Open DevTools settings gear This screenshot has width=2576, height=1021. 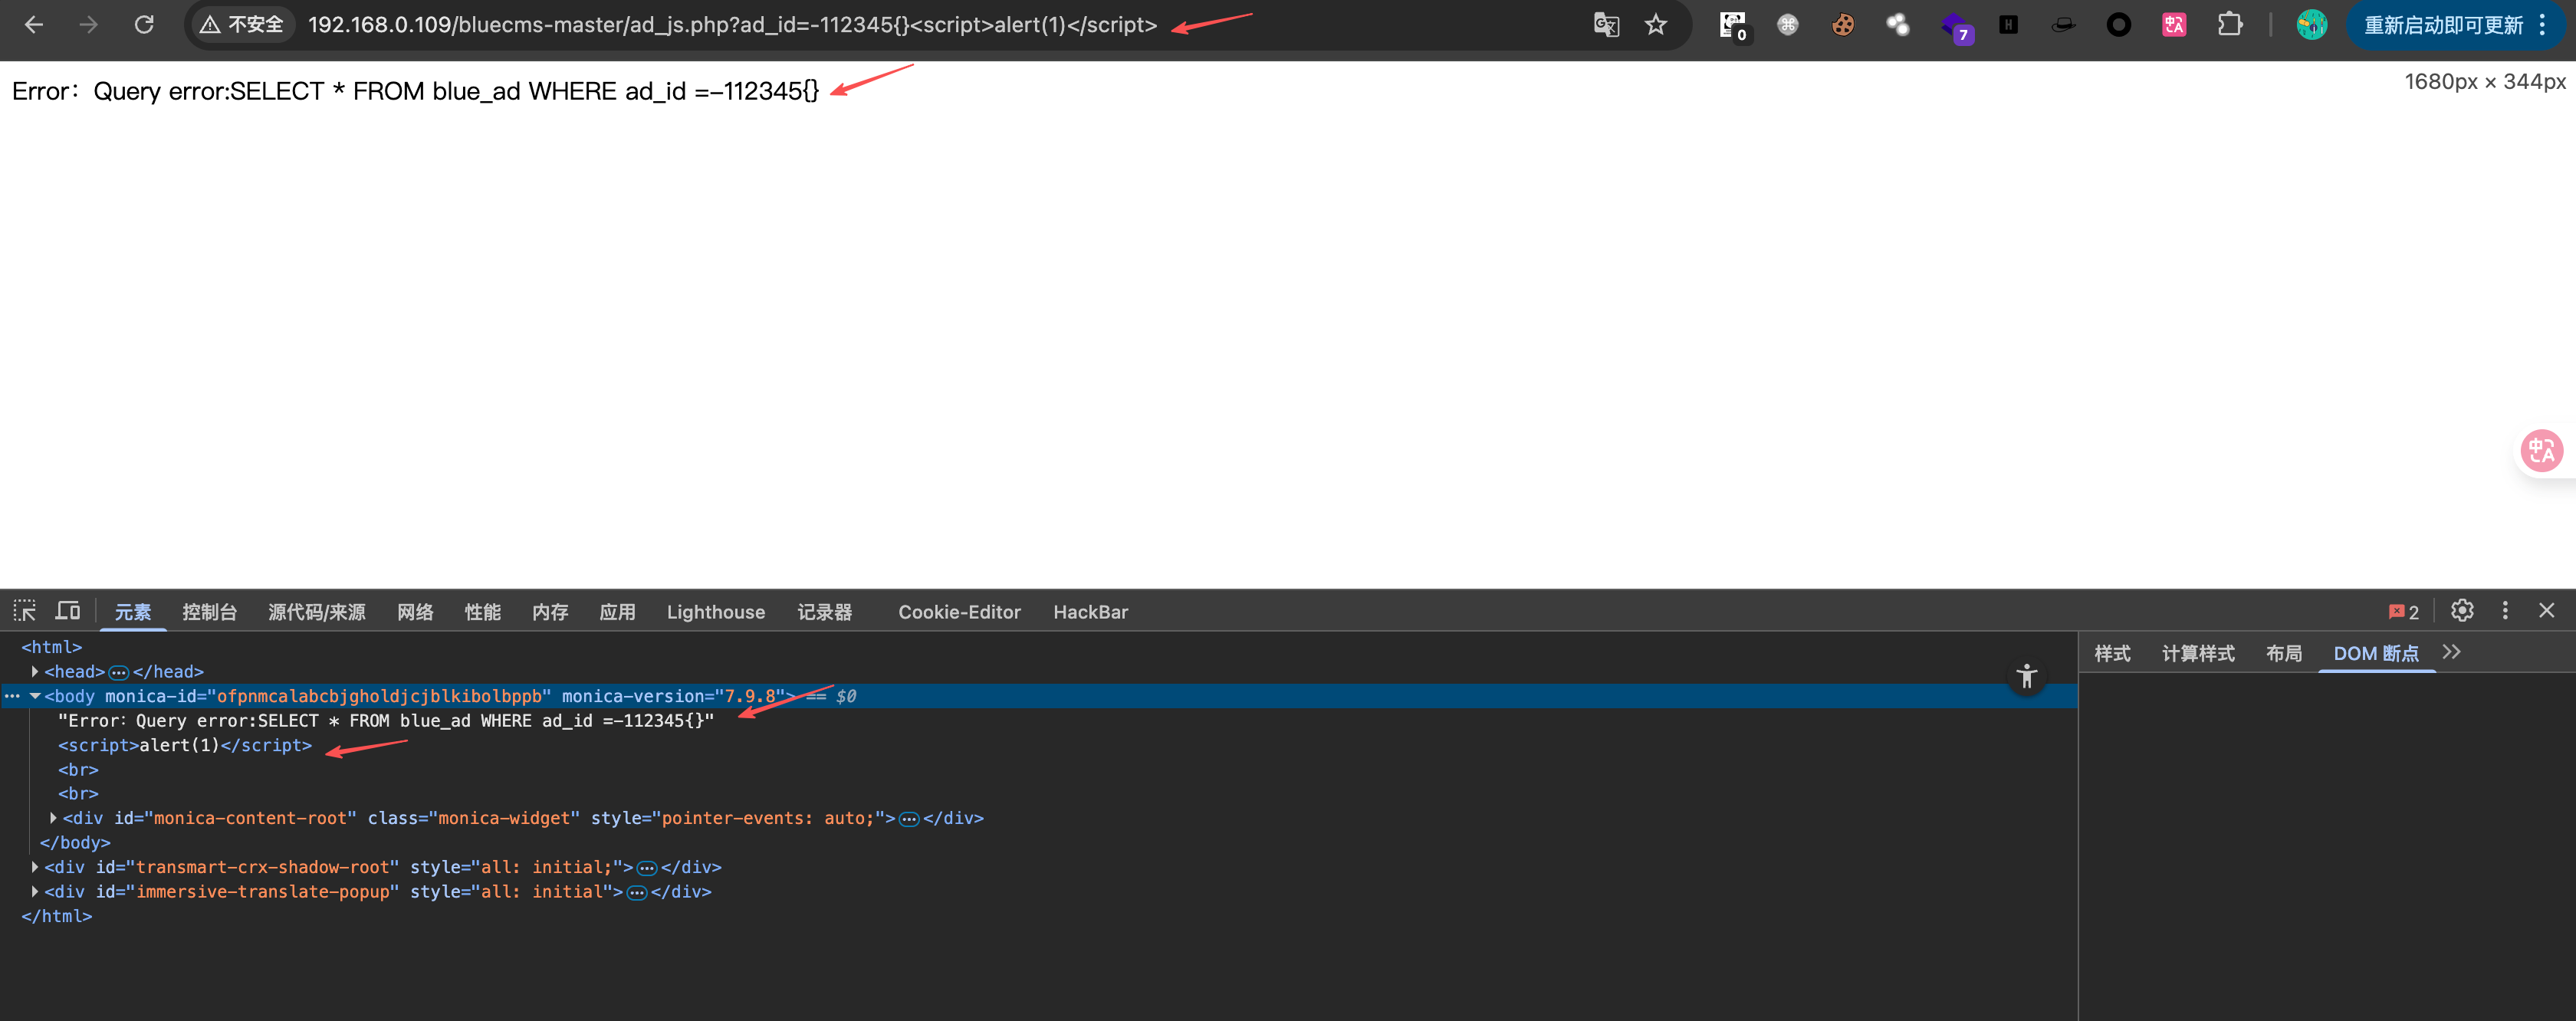(2462, 611)
